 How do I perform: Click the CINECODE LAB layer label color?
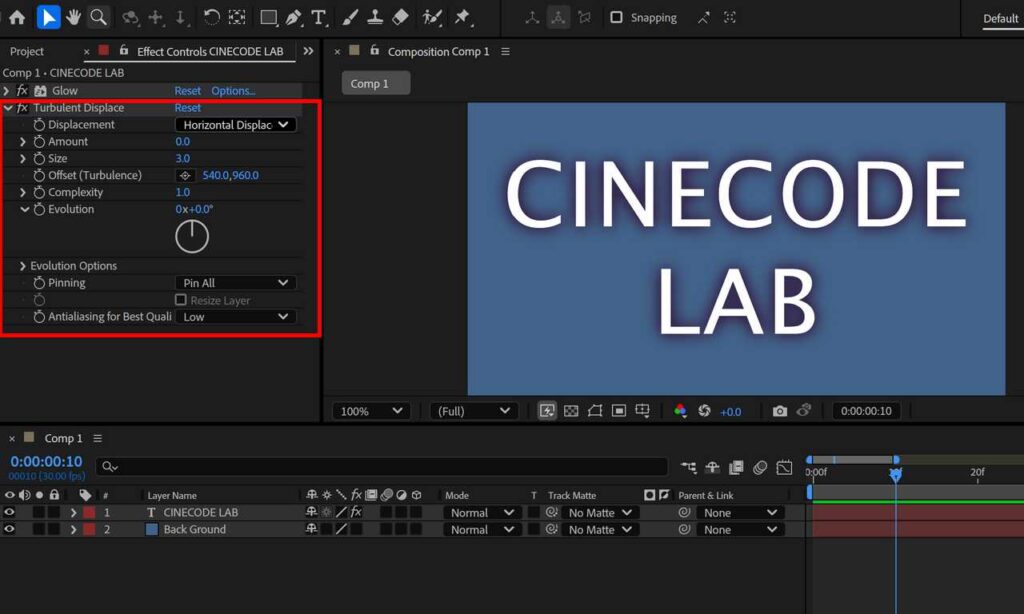[x=89, y=512]
